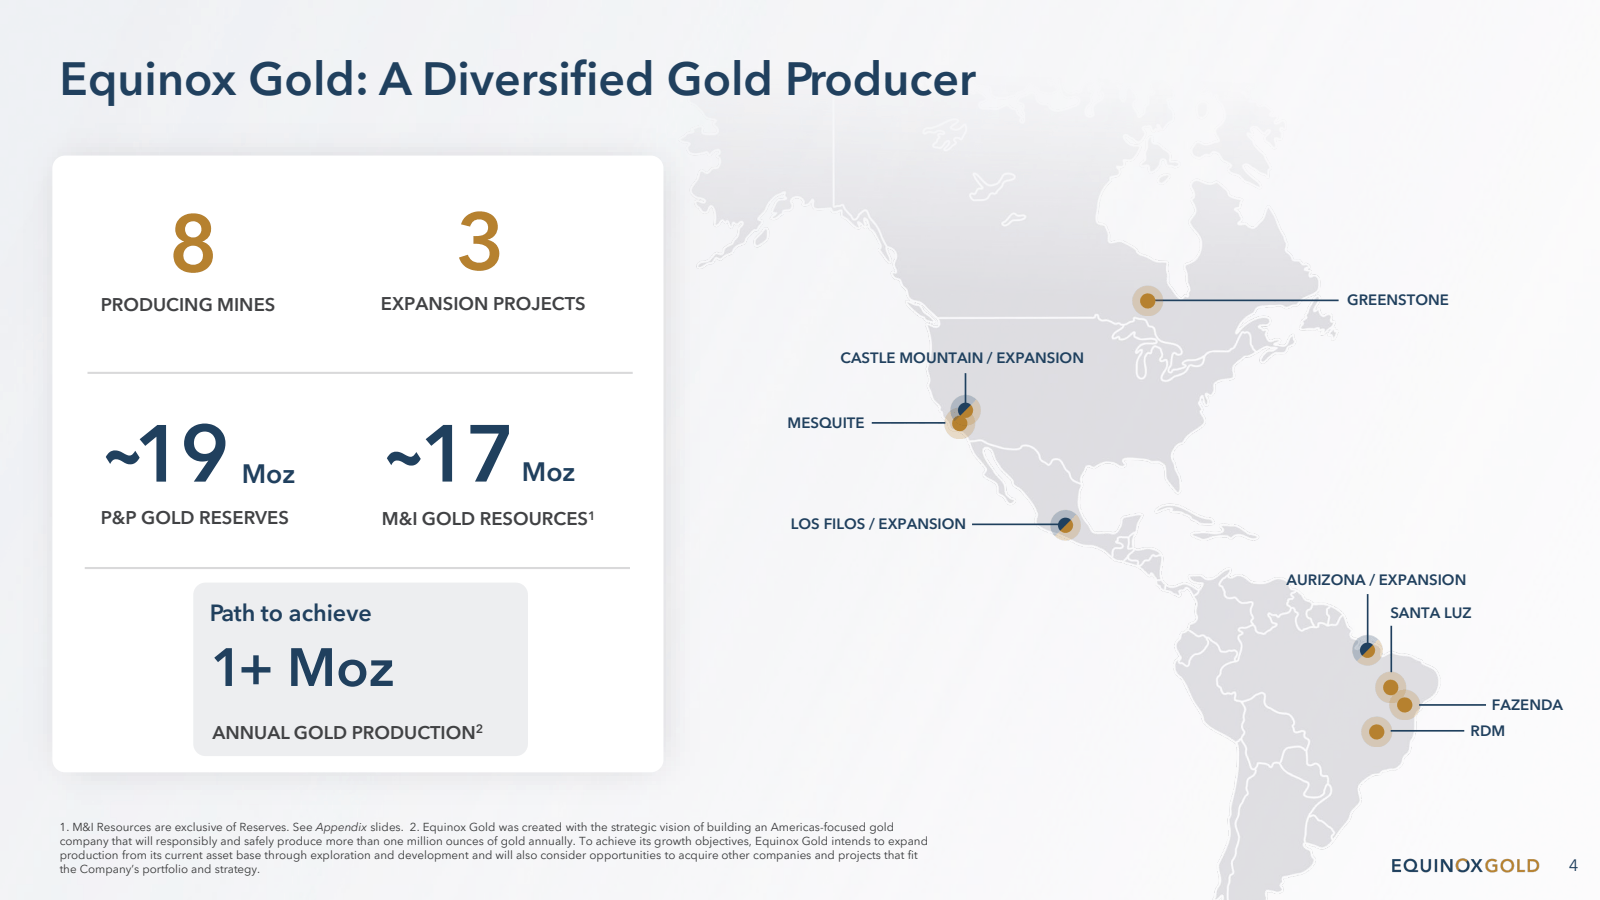
Task: Click the RDM mine map marker
Action: coord(1376,732)
